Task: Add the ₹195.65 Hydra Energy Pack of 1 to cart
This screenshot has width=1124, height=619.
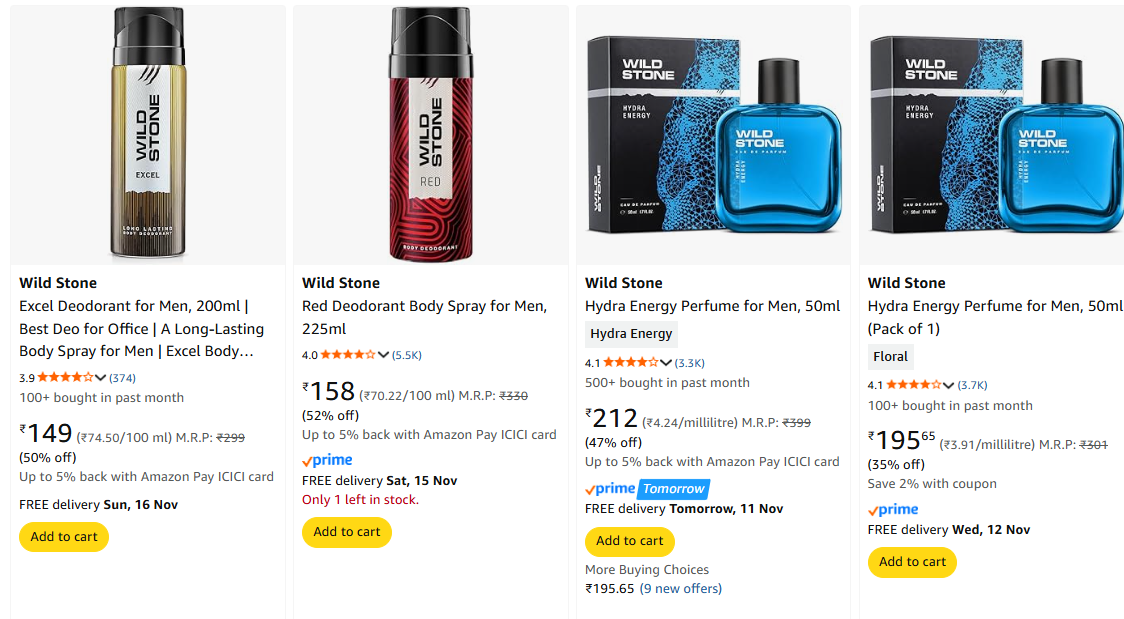Action: click(x=912, y=562)
